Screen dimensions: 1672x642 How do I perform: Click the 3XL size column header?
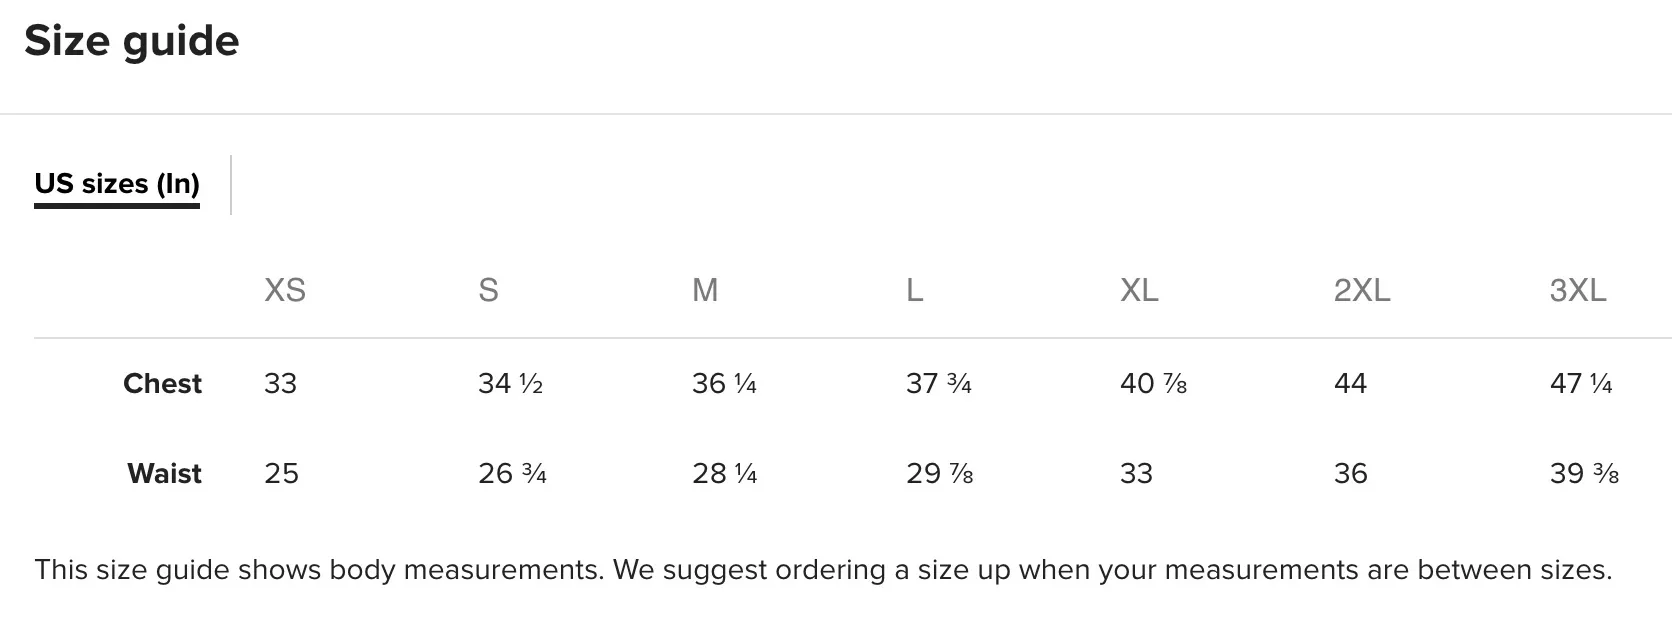(x=1577, y=290)
